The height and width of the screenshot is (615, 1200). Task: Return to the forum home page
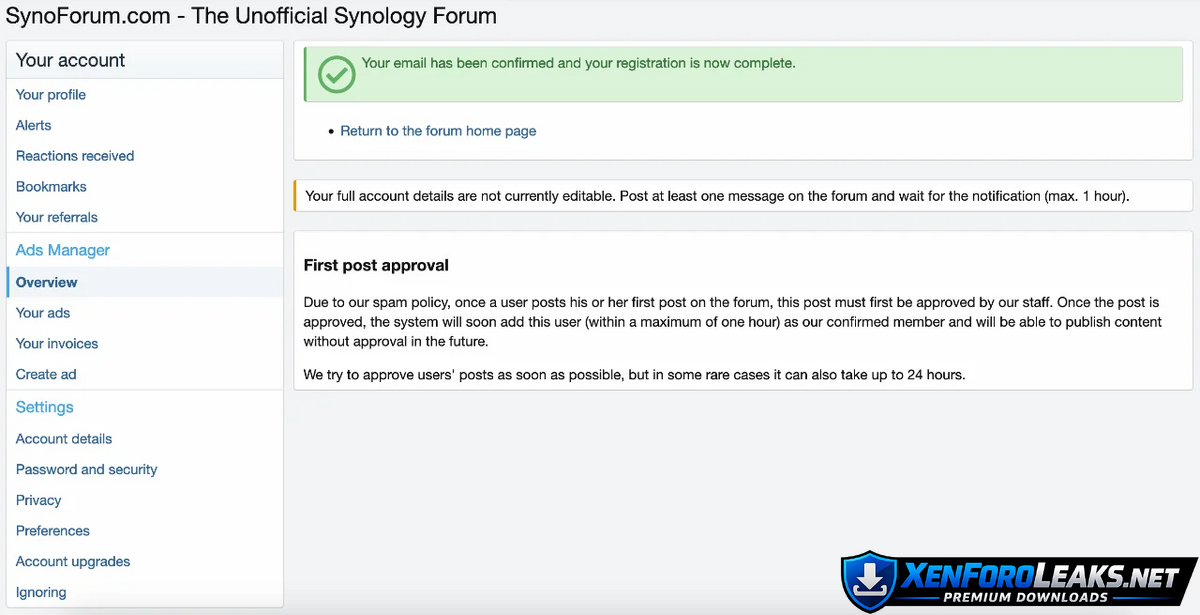click(438, 131)
